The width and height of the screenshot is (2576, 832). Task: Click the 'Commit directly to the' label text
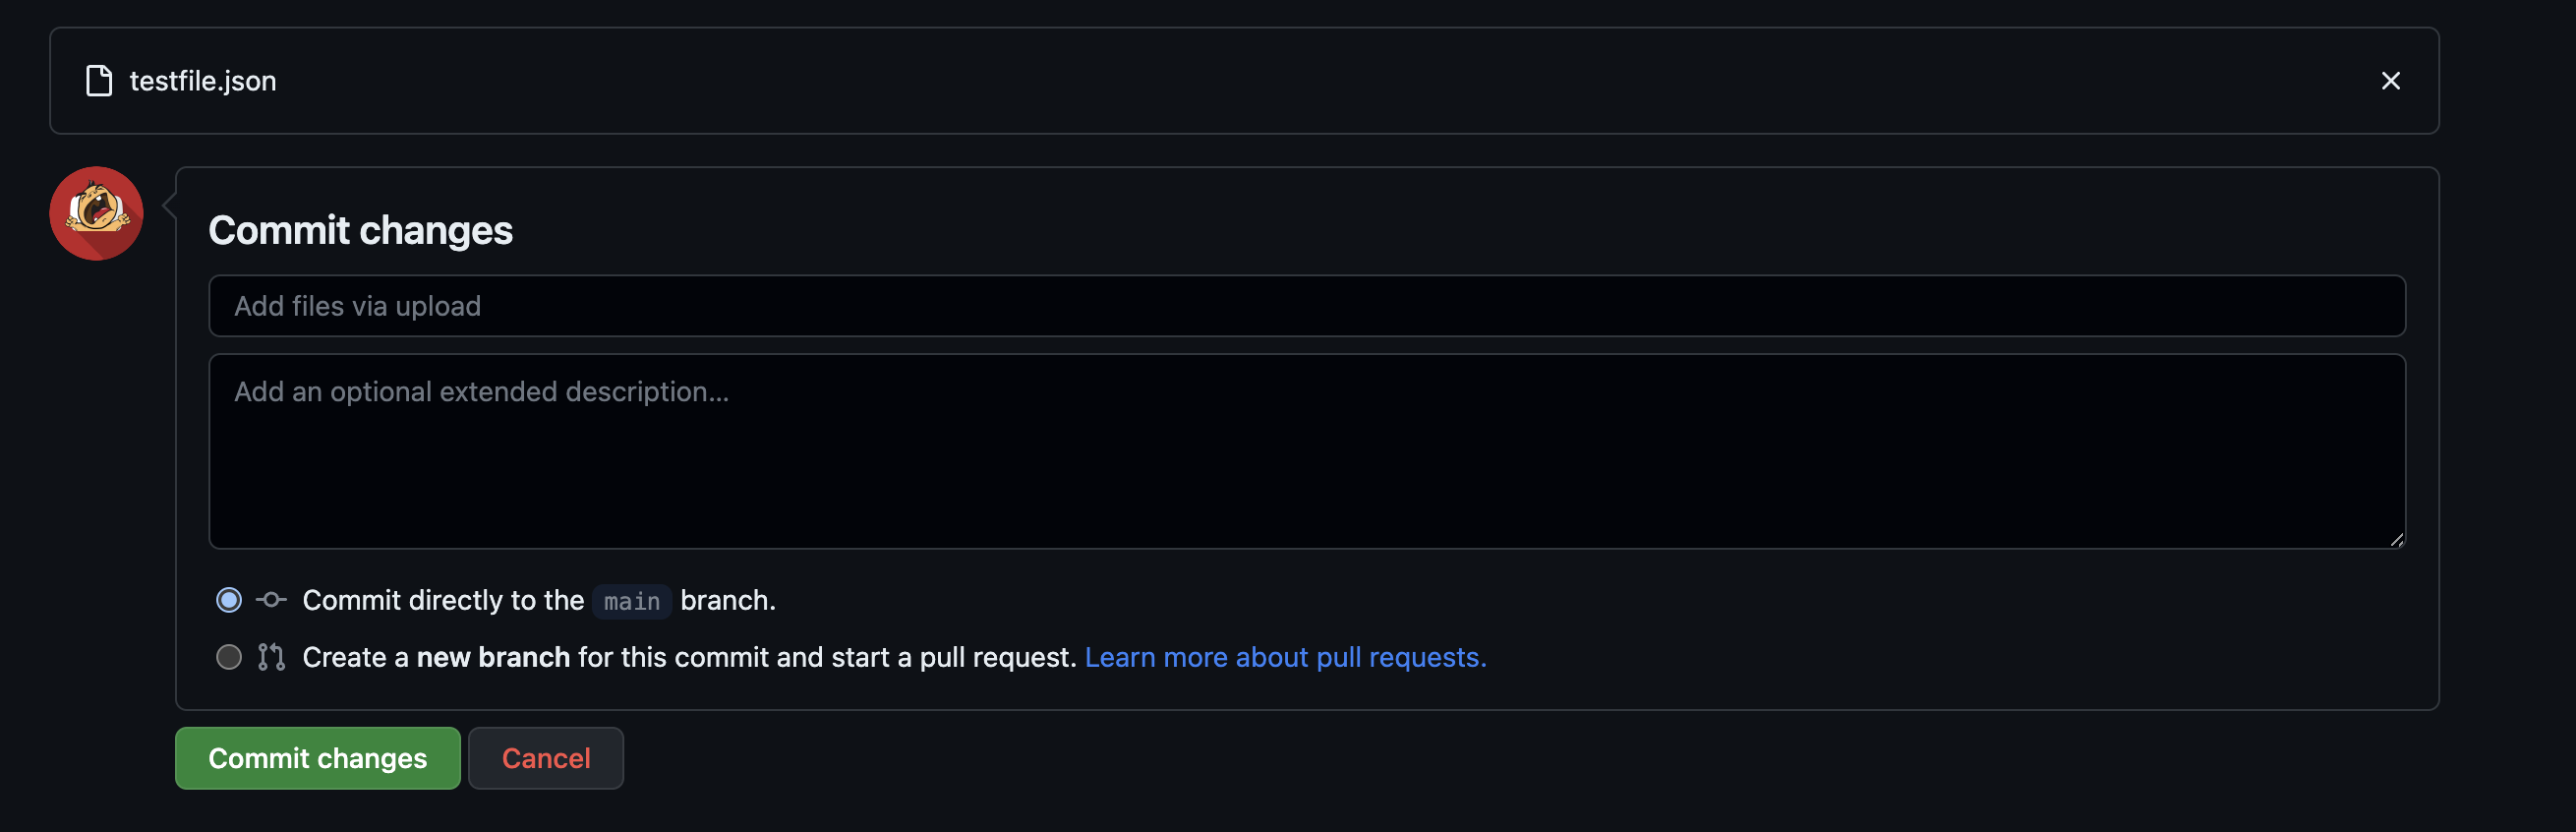(x=443, y=600)
